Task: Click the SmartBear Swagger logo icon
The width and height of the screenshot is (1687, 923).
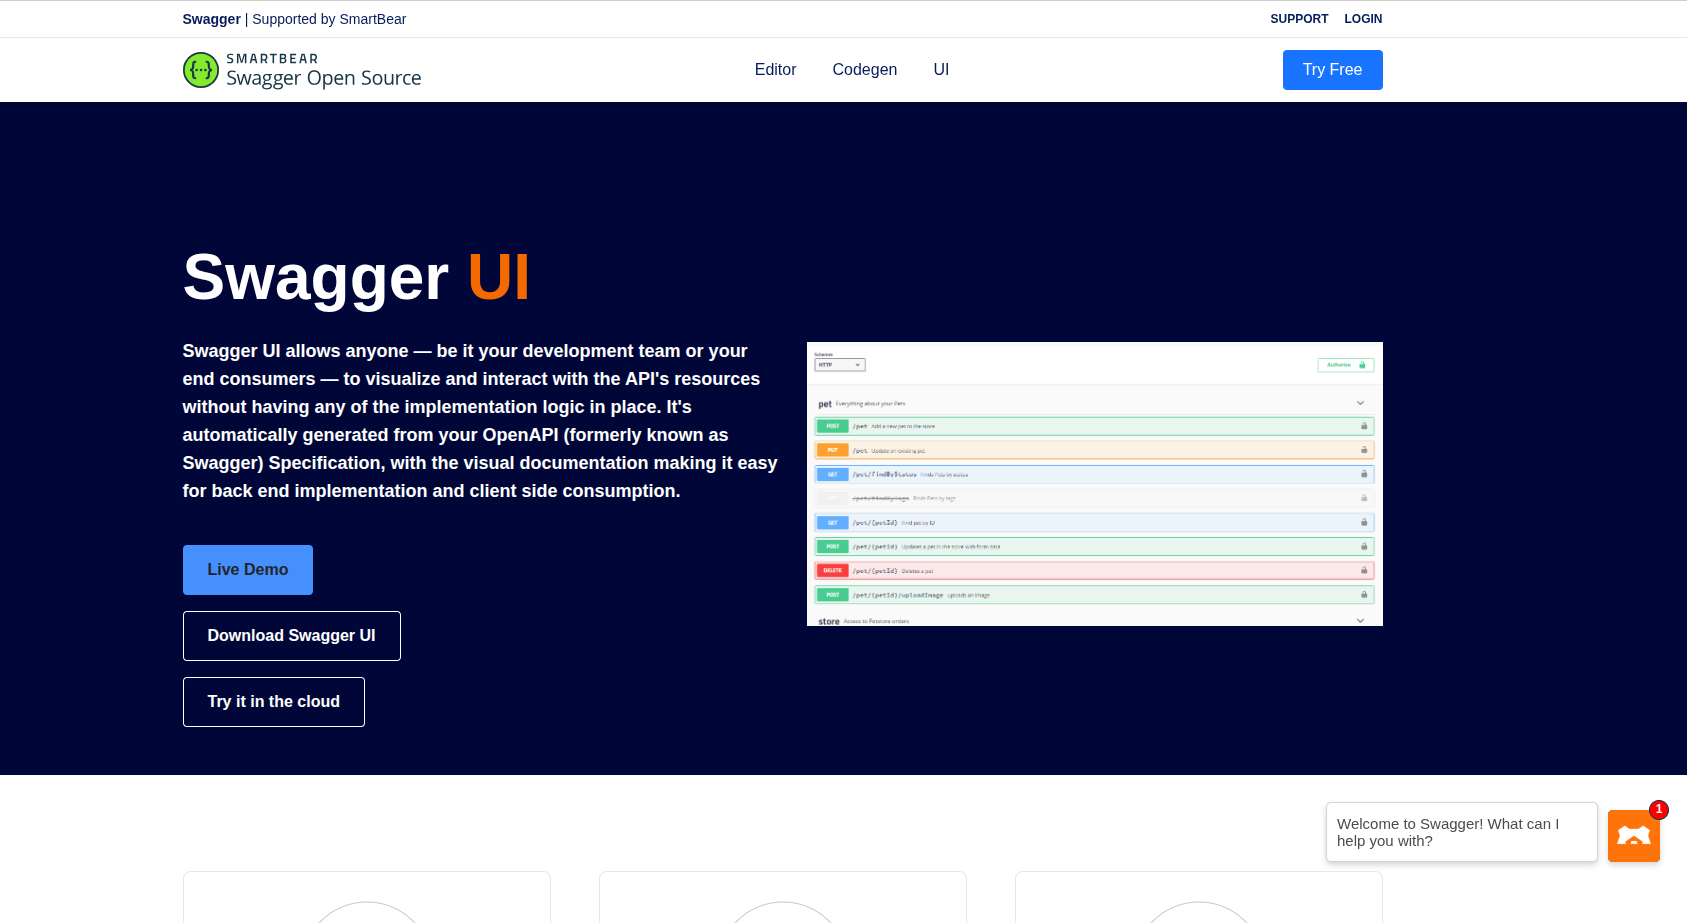Action: point(201,70)
